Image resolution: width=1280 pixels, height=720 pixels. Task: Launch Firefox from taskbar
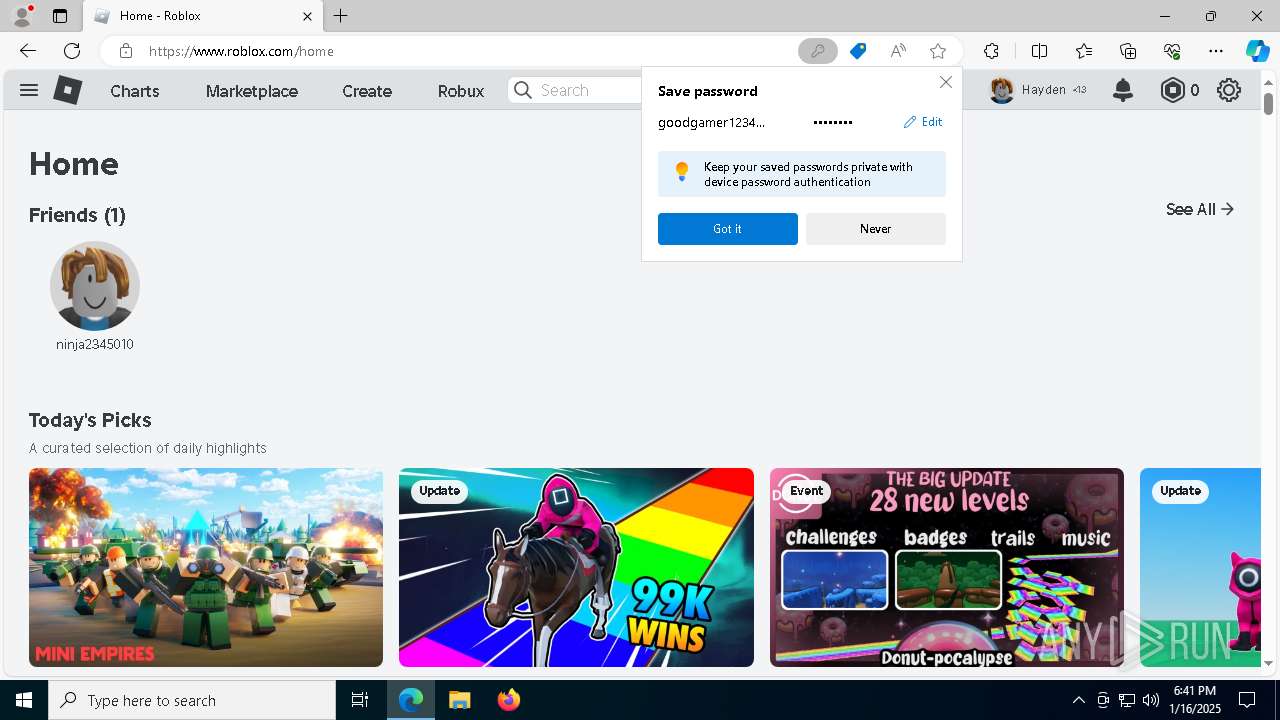(509, 700)
